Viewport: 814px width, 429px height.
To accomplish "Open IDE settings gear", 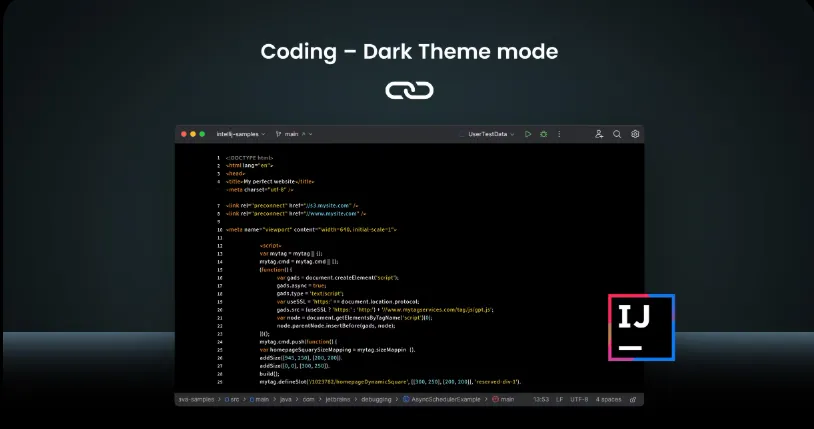I will pyautogui.click(x=635, y=133).
